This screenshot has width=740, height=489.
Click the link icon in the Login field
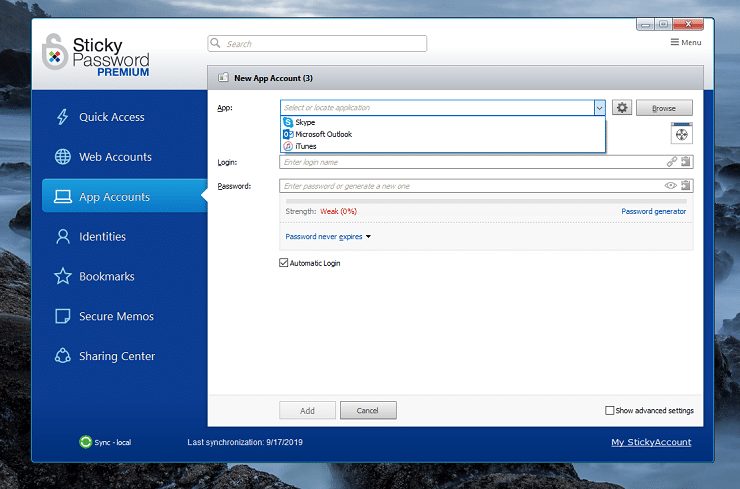point(672,161)
